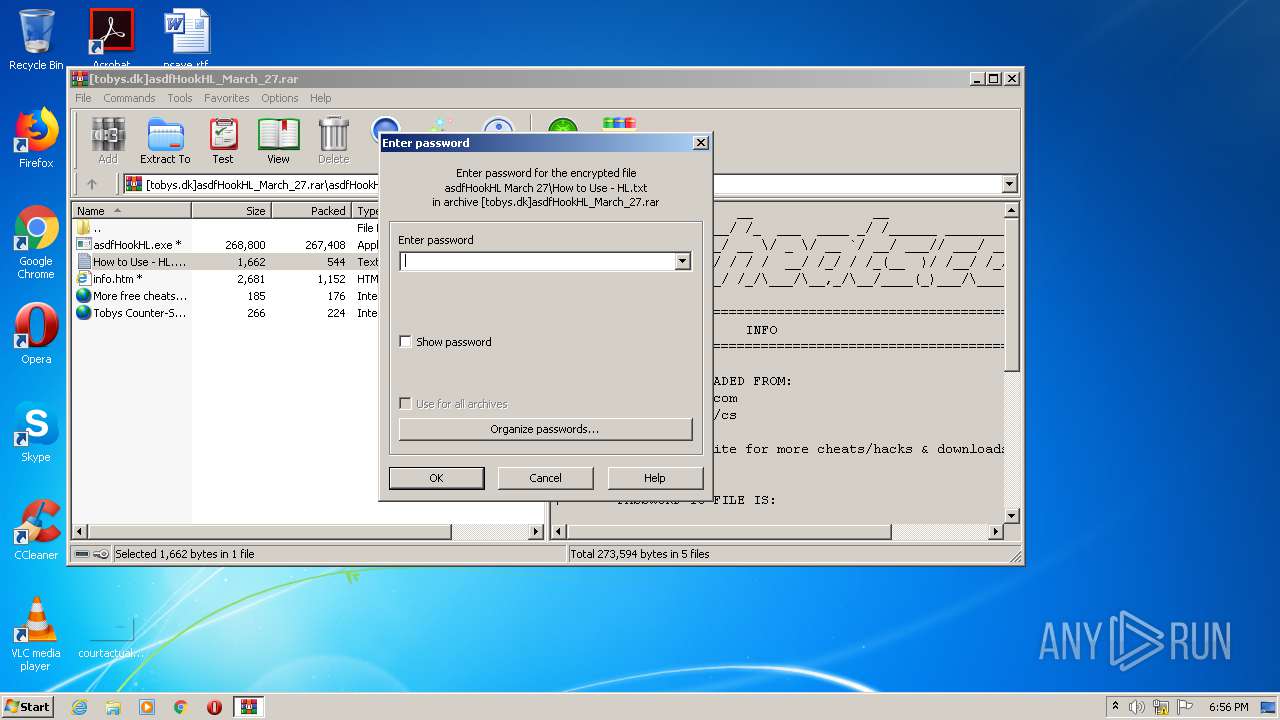
Task: Open Firefox desktop shortcut
Action: [36, 138]
